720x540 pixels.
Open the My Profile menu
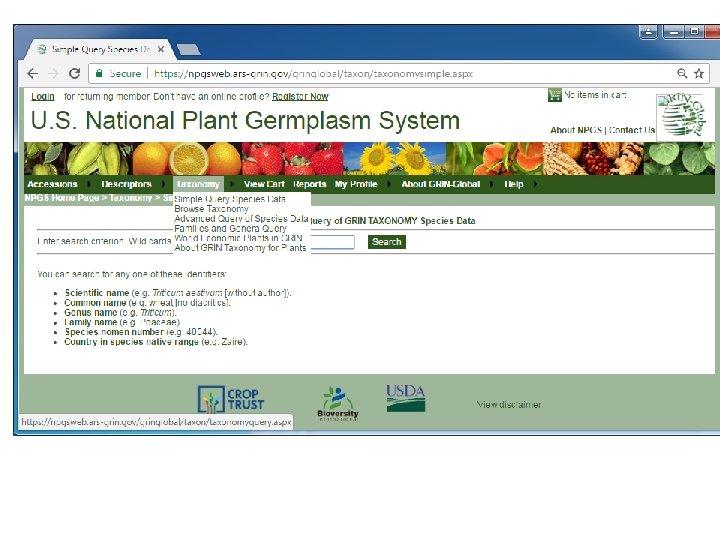pos(356,184)
